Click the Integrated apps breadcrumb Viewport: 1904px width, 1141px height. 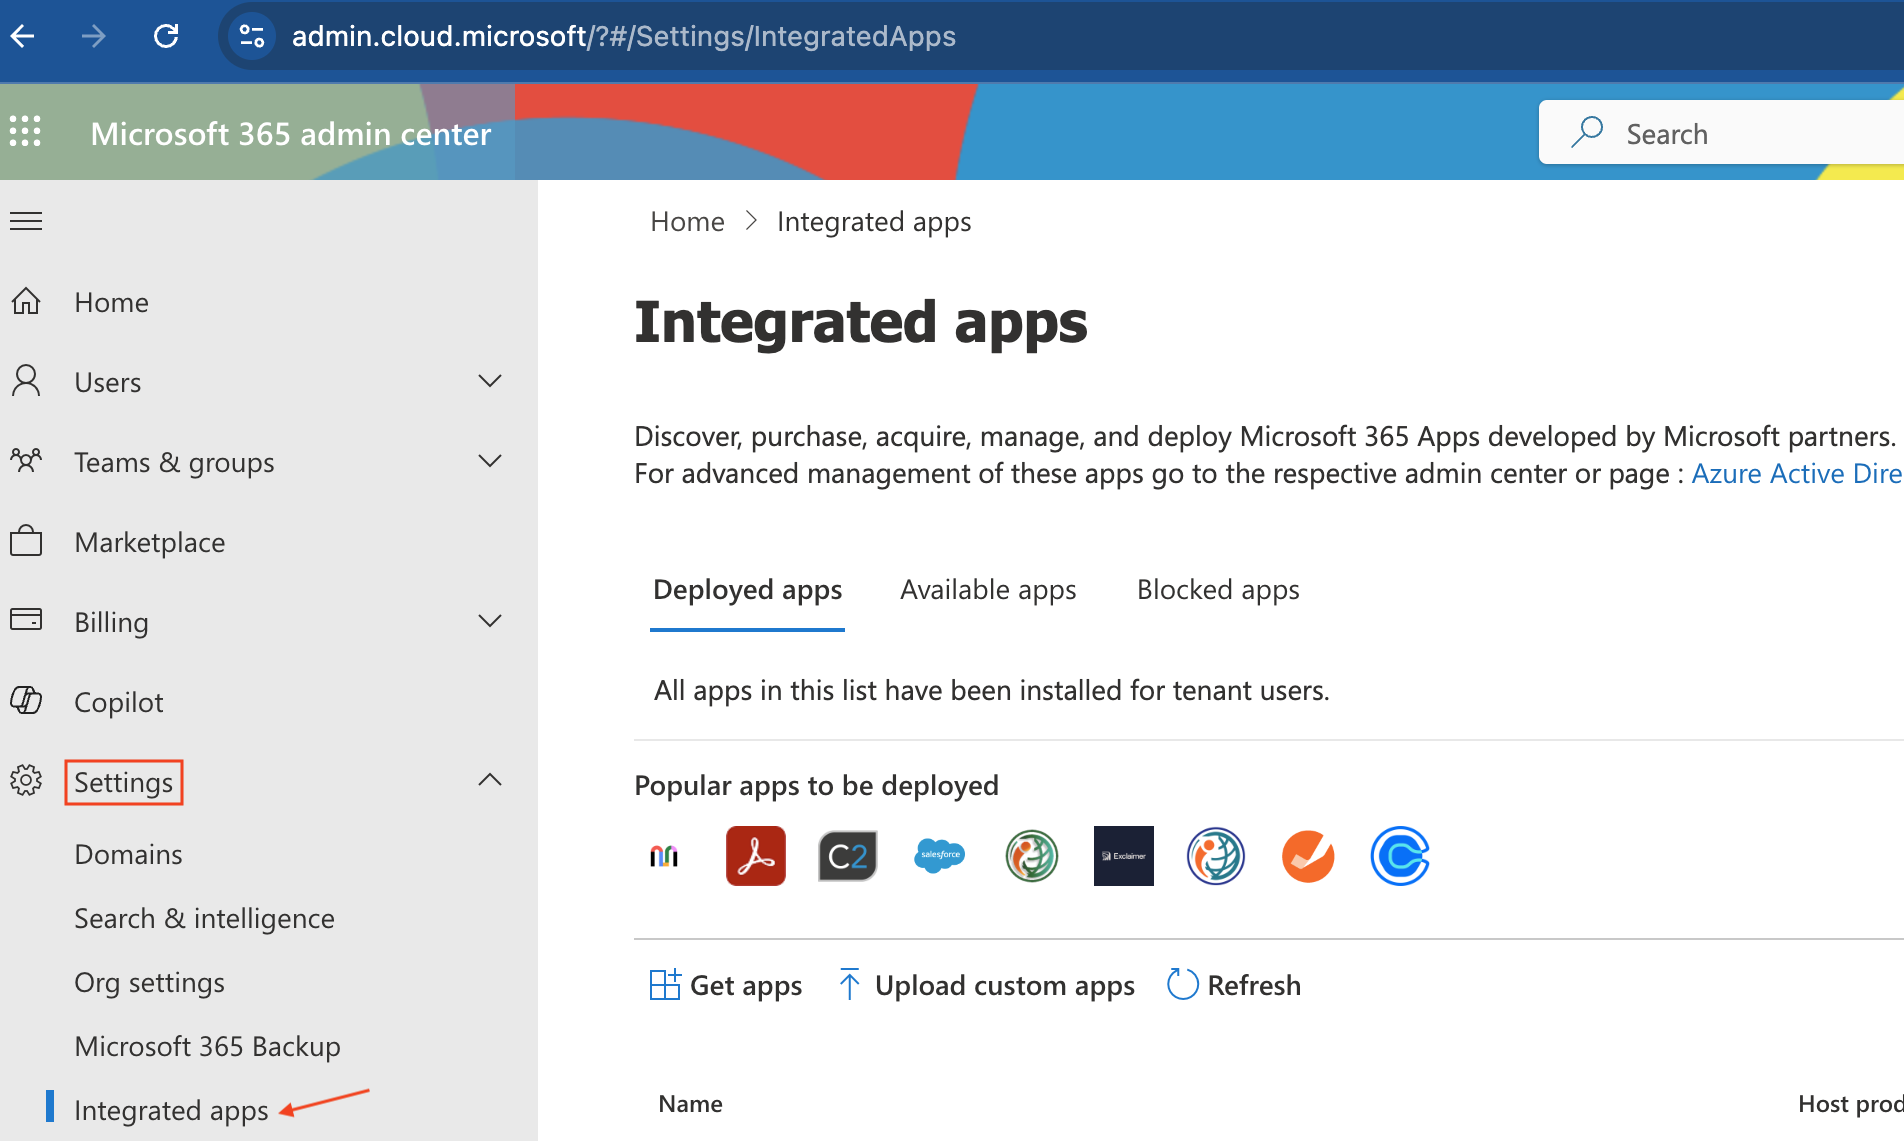pyautogui.click(x=874, y=222)
